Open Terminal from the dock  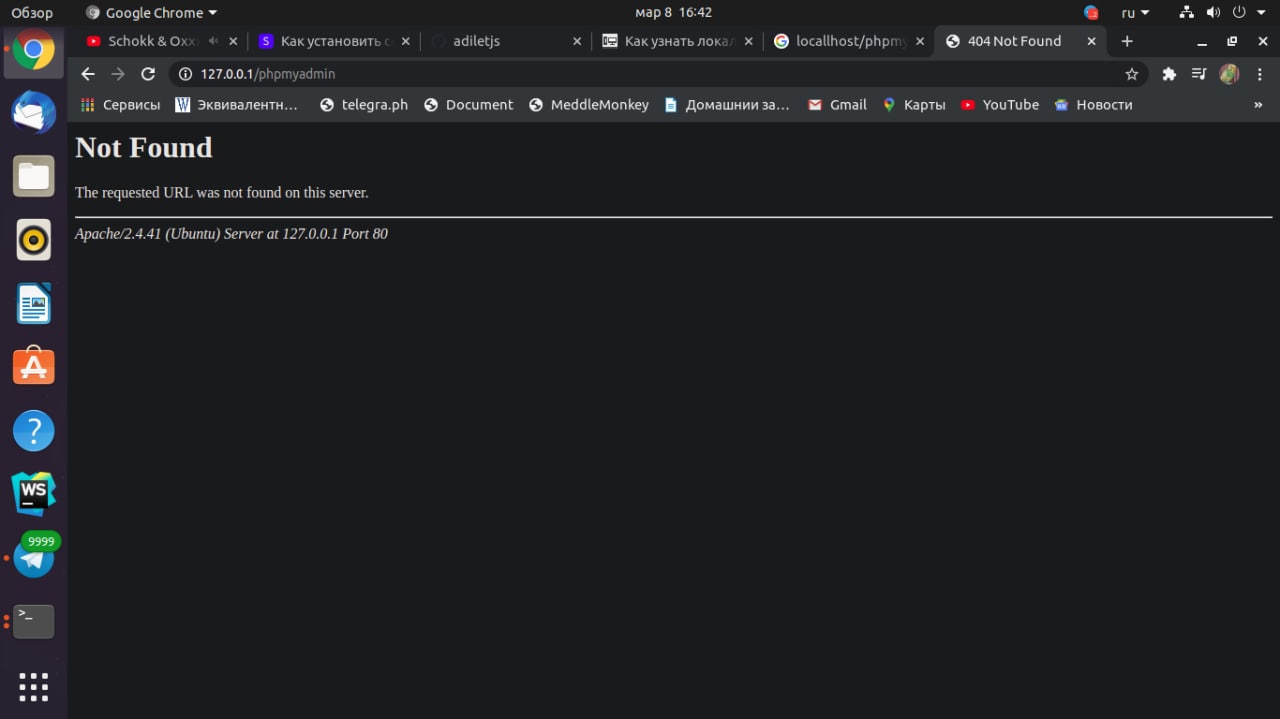coord(33,621)
